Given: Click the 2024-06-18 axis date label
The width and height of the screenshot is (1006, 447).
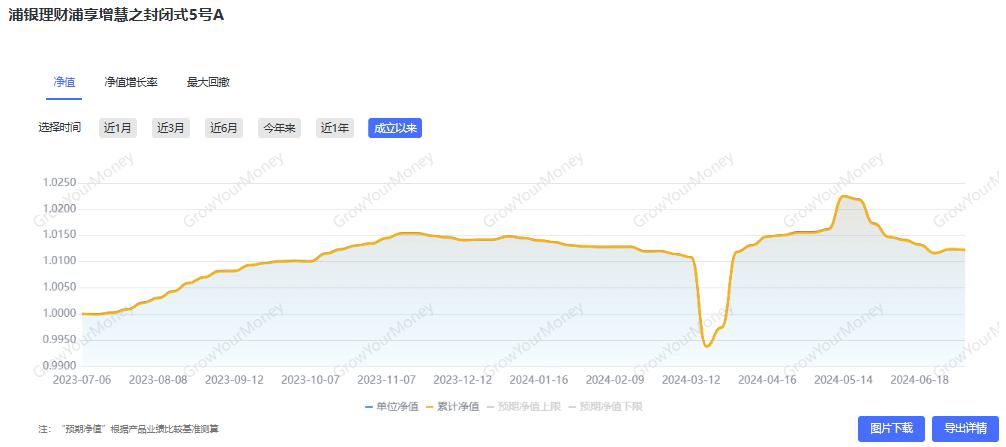Looking at the screenshot, I should pos(919,380).
